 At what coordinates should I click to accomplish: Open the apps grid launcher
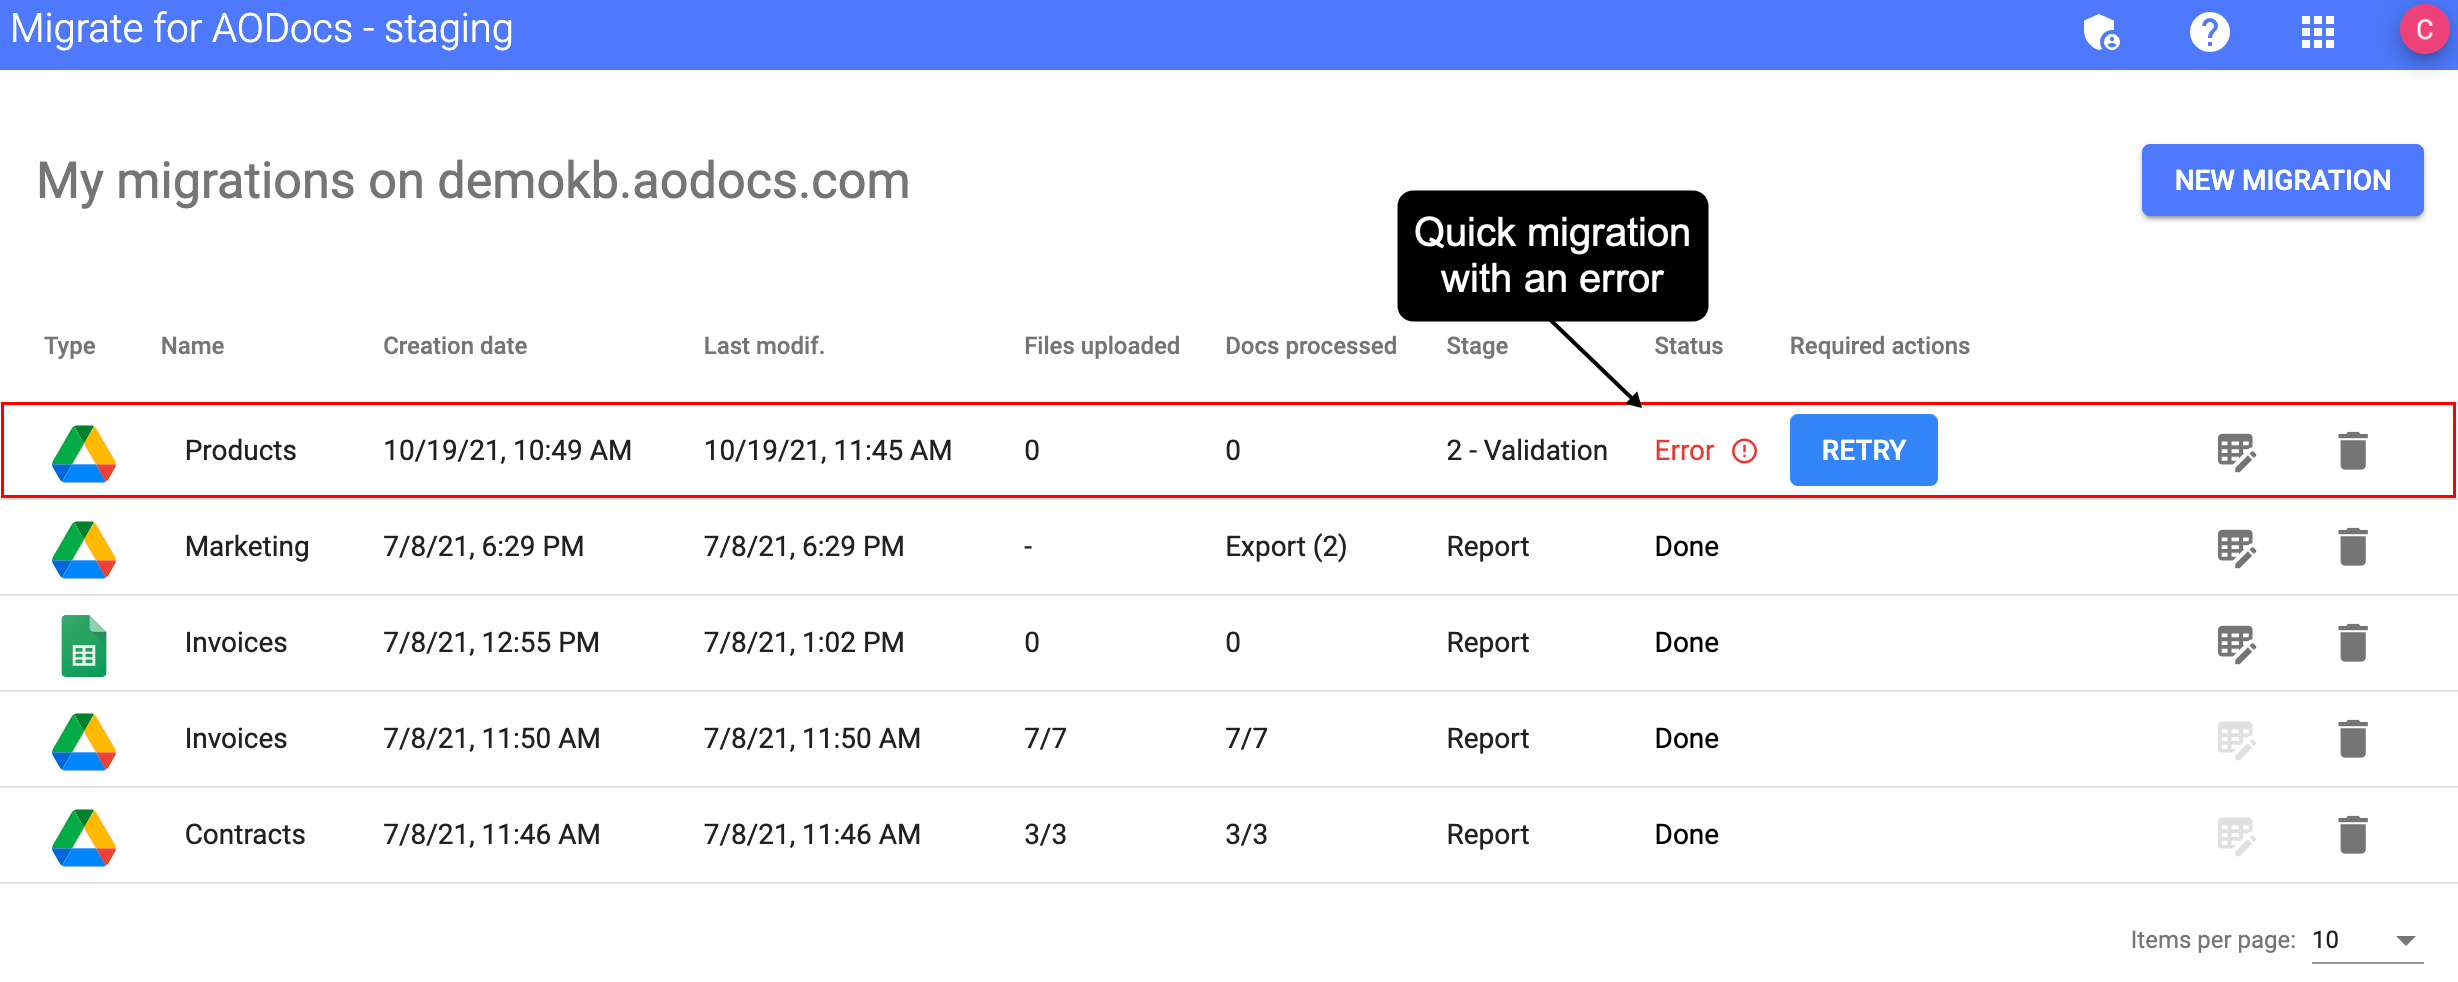pos(2317,32)
